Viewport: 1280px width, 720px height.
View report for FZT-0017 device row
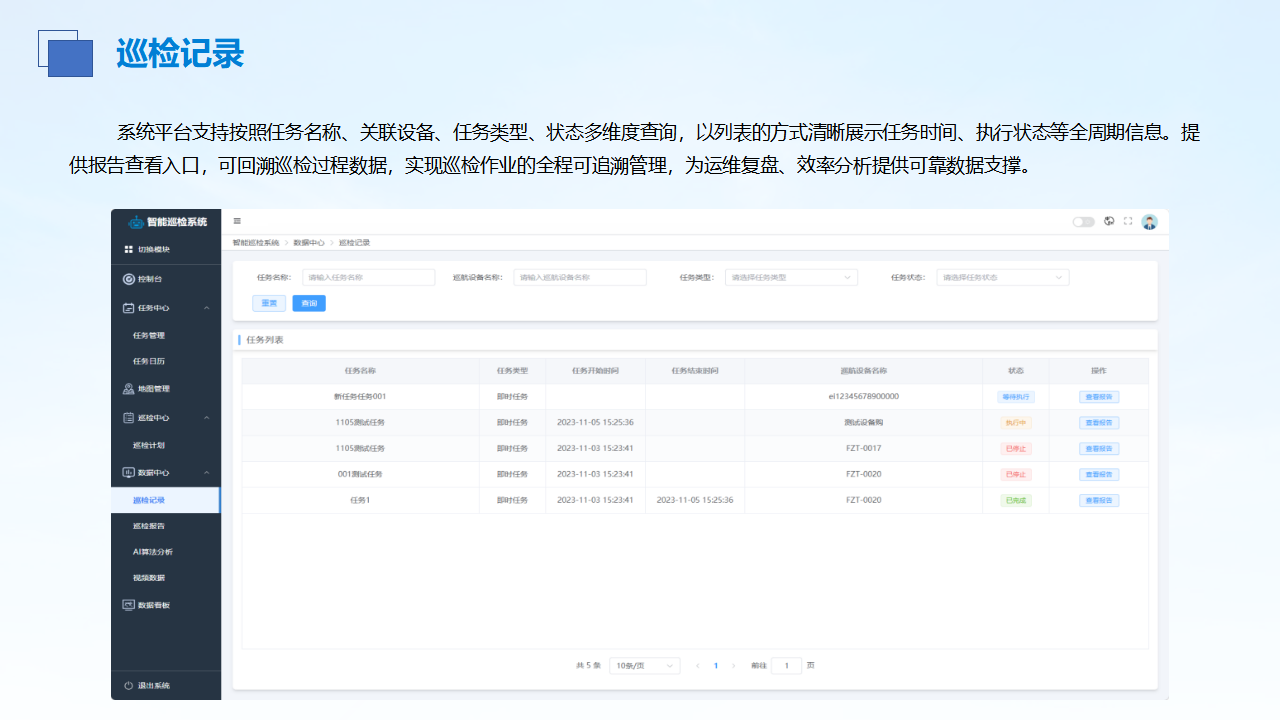pos(1099,449)
